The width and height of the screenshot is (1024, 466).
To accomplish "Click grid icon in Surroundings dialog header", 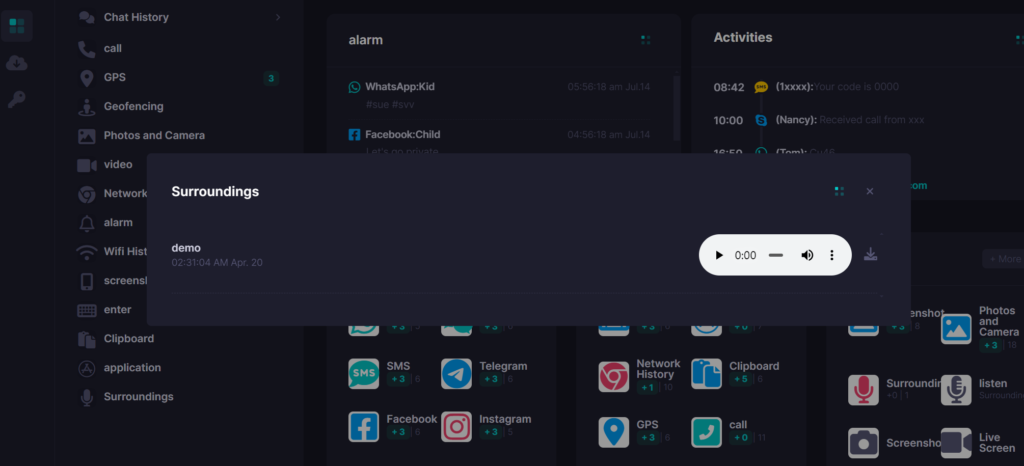I will pos(839,191).
